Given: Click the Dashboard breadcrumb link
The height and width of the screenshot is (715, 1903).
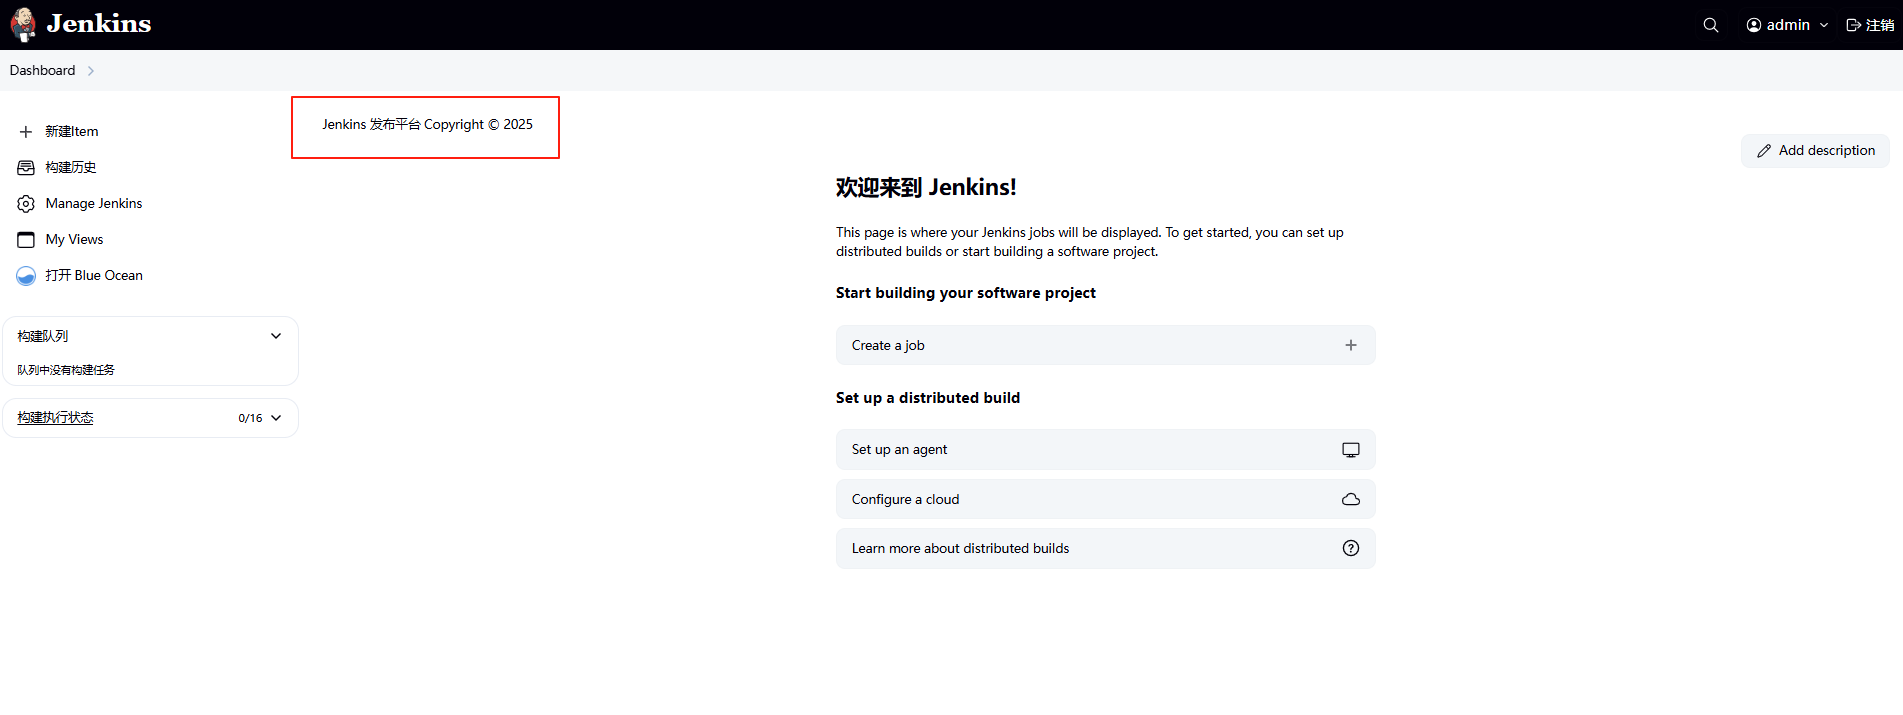Looking at the screenshot, I should click(x=43, y=71).
